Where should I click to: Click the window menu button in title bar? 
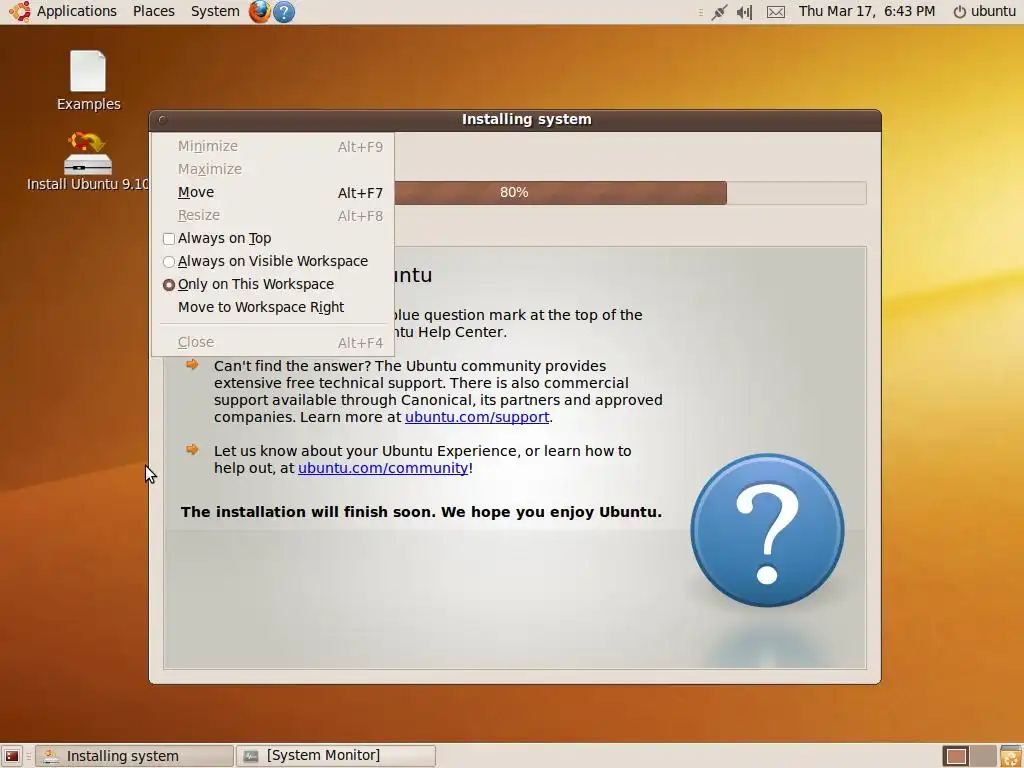pos(163,120)
